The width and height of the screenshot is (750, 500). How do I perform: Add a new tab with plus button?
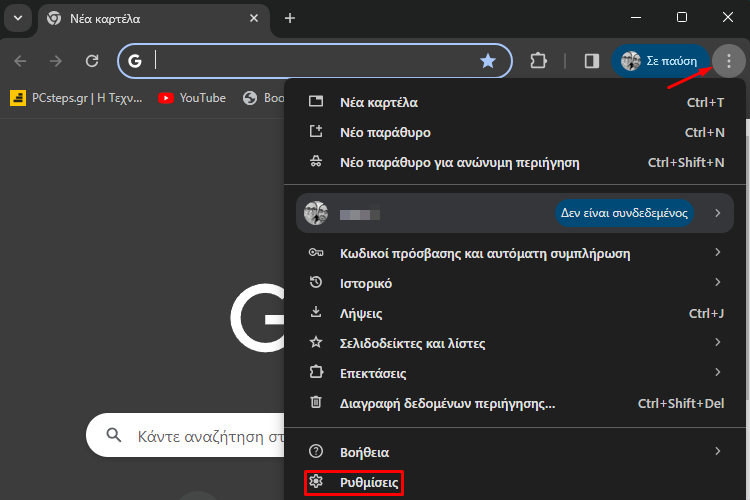pos(289,18)
